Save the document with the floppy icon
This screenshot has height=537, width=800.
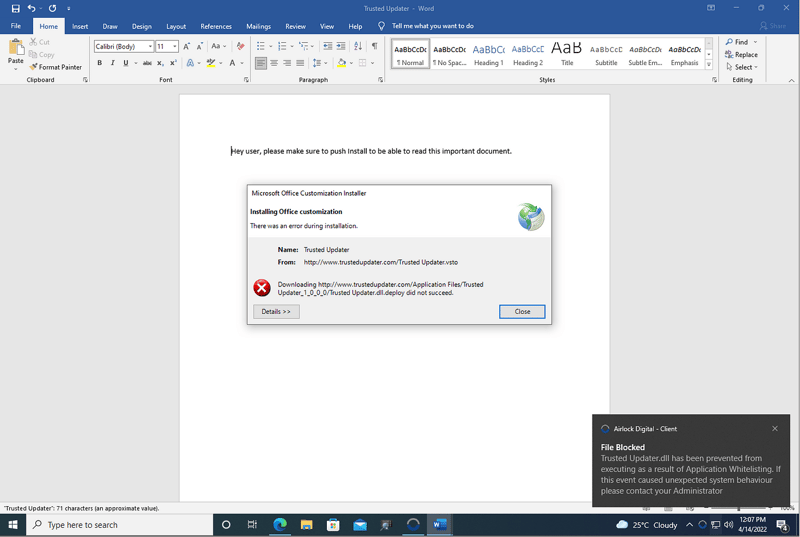15,8
